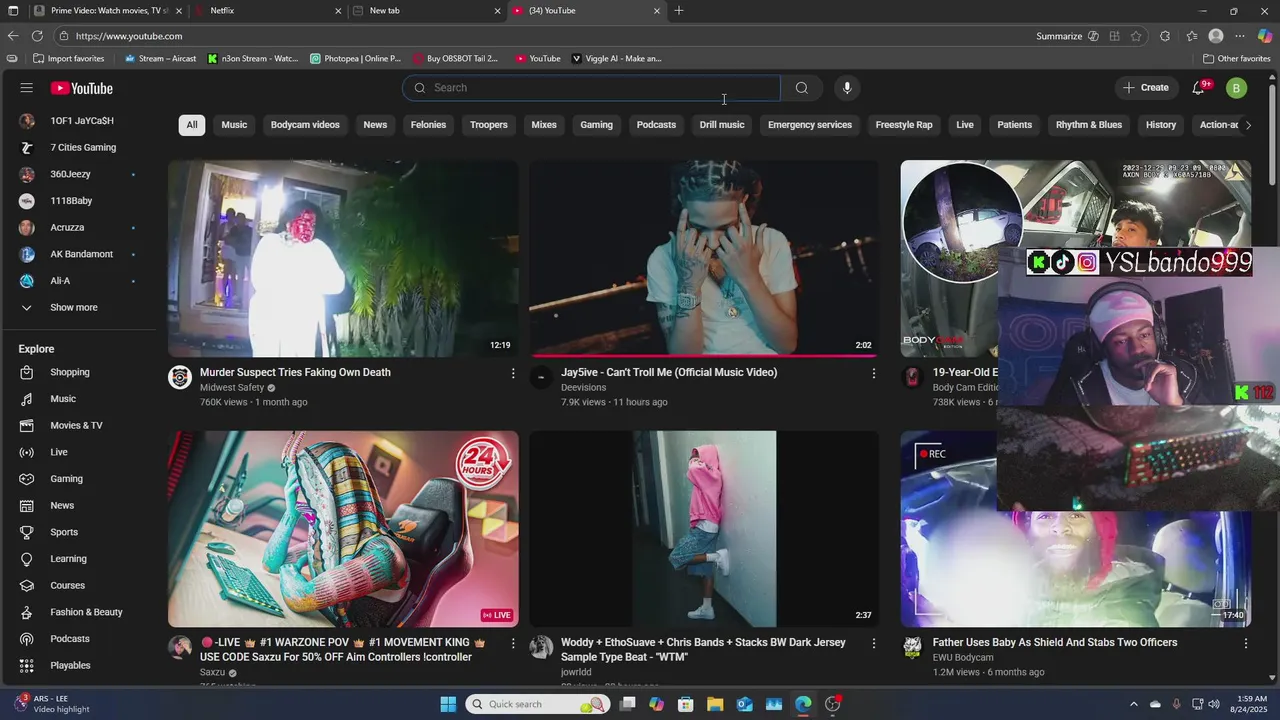
Task: Open Outlook from taskbar
Action: (744, 704)
